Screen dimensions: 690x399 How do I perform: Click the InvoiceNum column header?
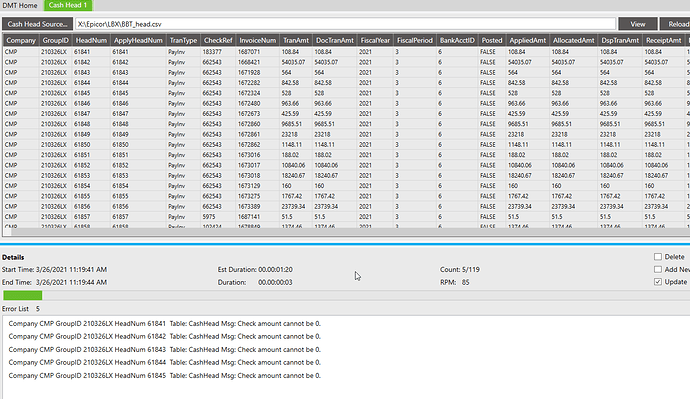(257, 40)
